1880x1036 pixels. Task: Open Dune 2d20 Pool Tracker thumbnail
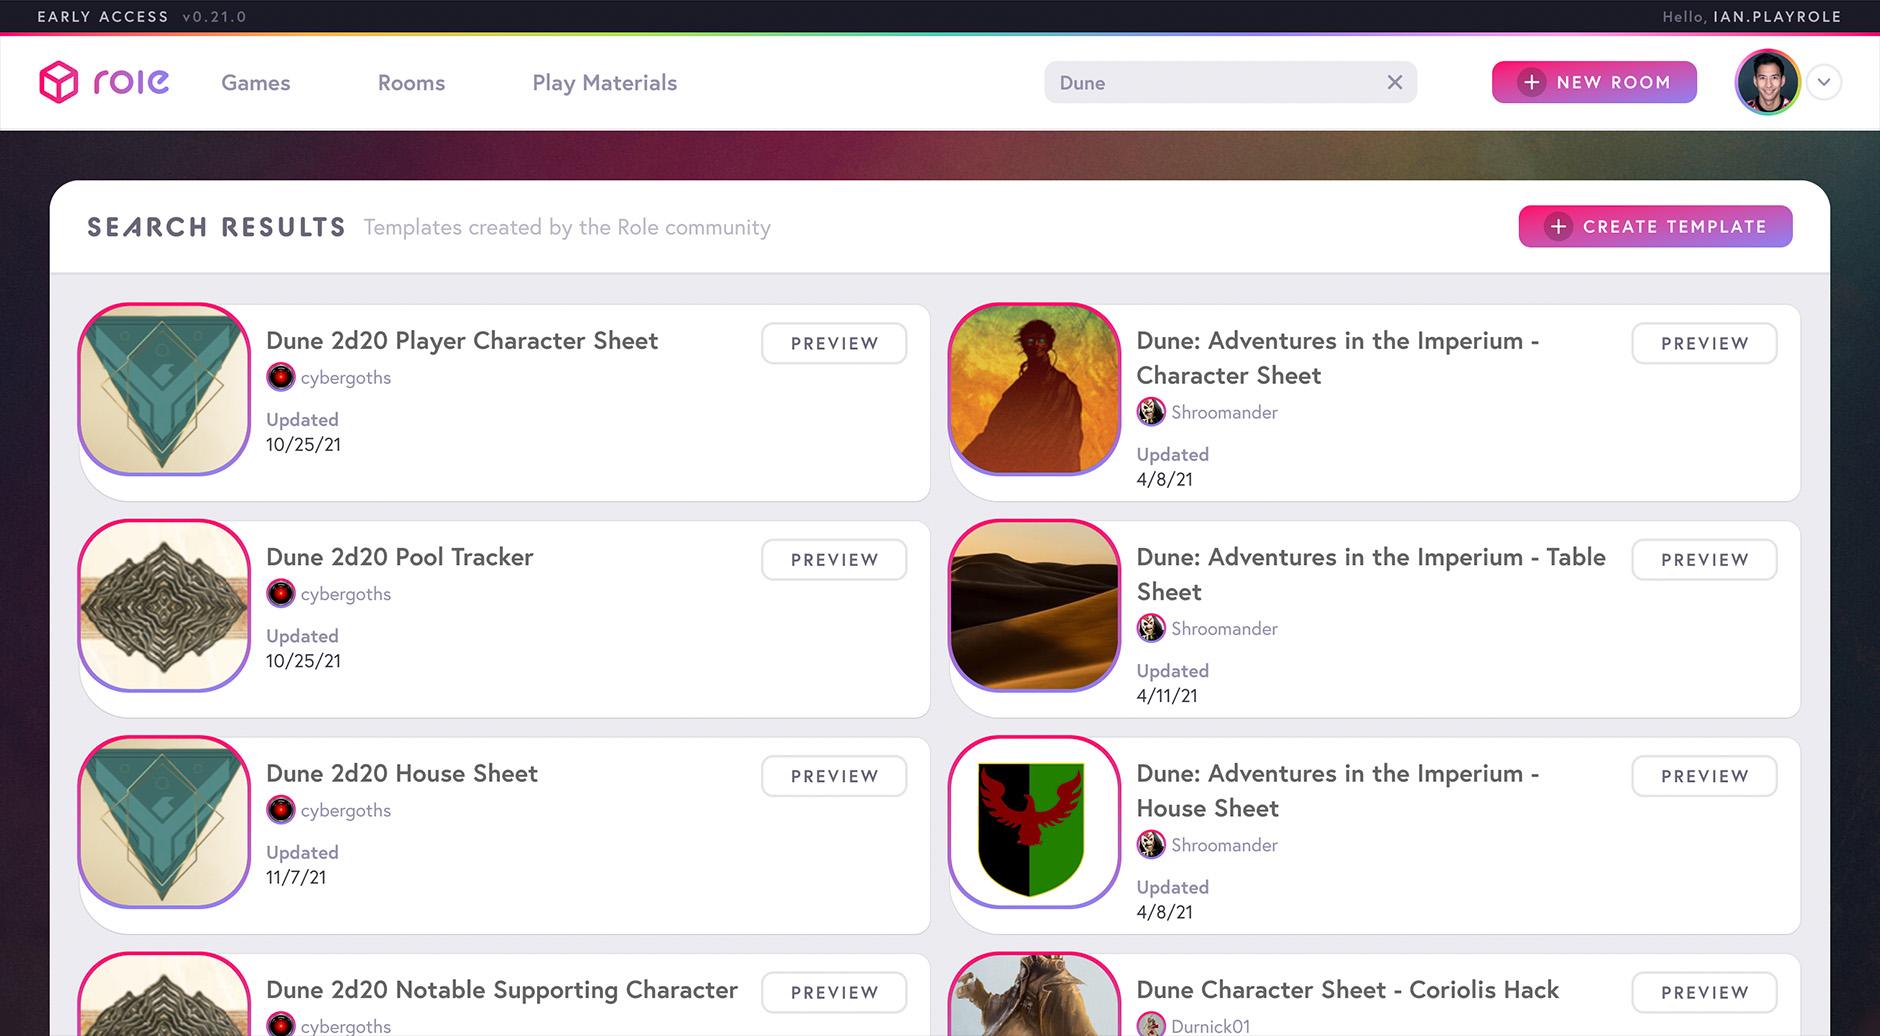pyautogui.click(x=164, y=606)
